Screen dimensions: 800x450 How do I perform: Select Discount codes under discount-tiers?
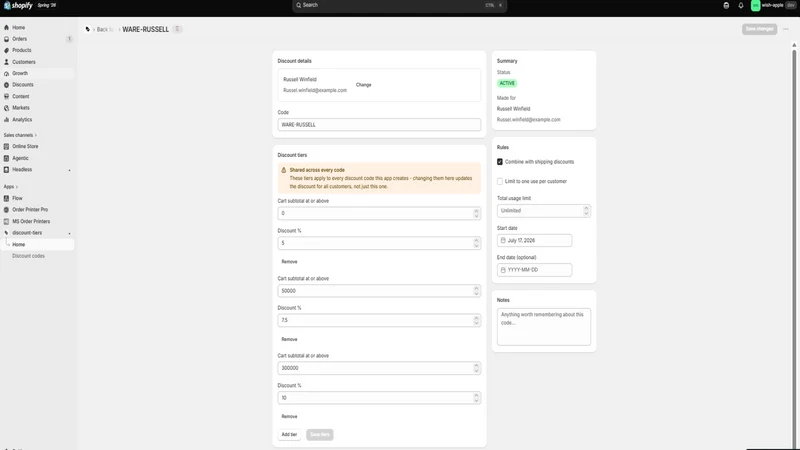pyautogui.click(x=29, y=256)
